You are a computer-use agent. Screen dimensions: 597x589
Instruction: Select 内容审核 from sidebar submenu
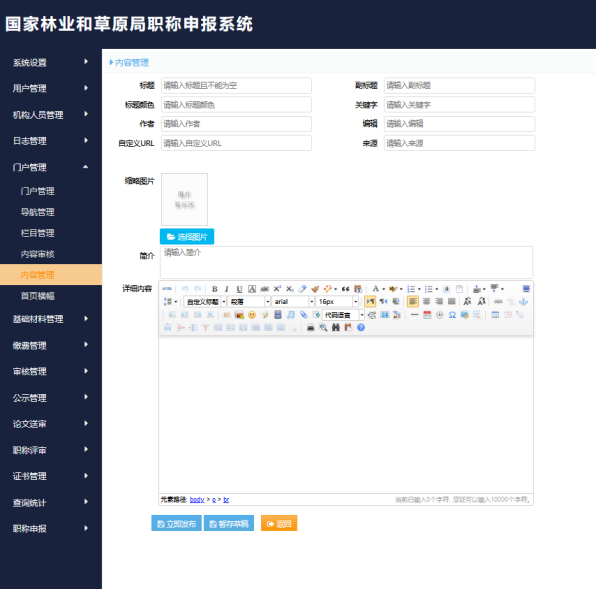pyautogui.click(x=38, y=254)
